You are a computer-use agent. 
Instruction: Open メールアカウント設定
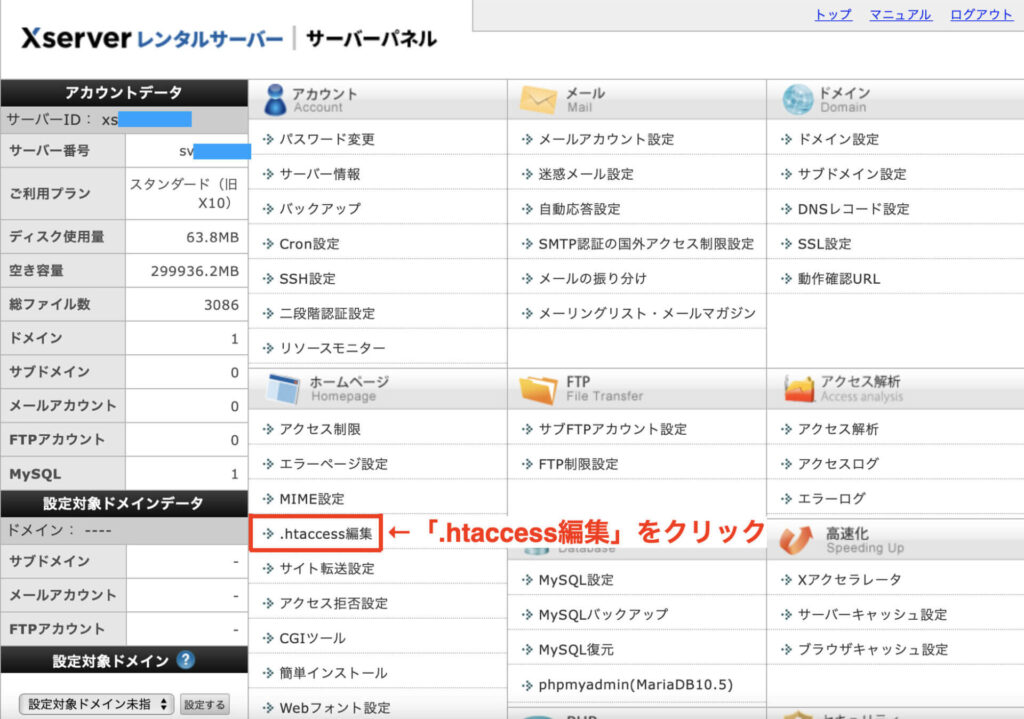pos(606,139)
